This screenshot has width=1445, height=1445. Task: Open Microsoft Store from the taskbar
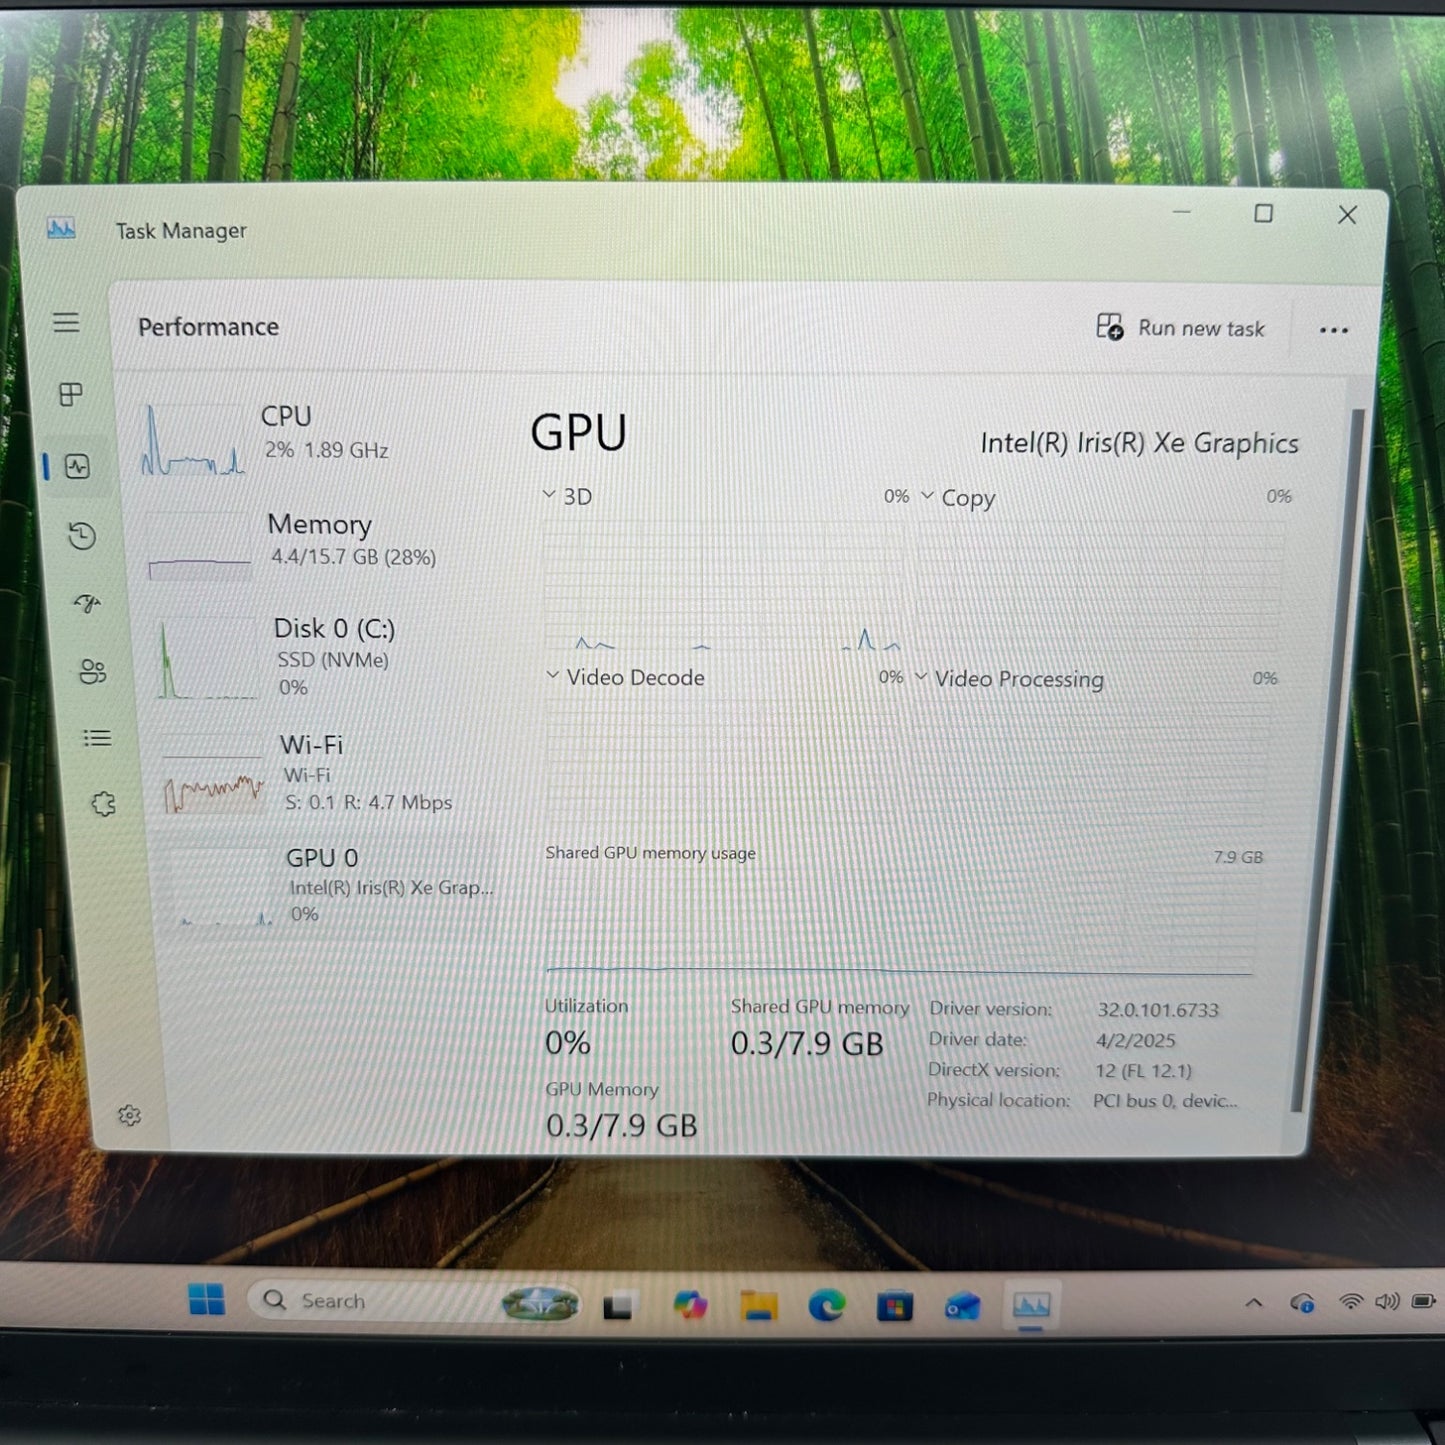tap(894, 1306)
